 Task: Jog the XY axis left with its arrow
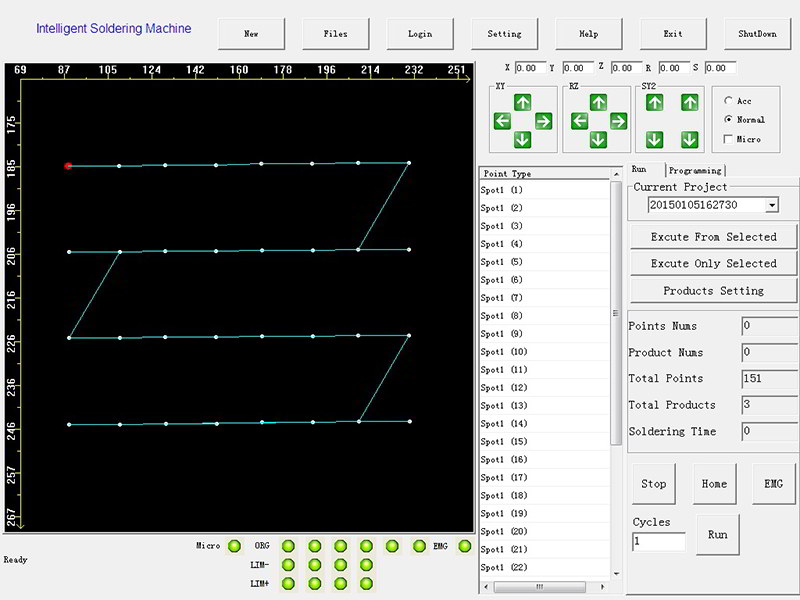tap(503, 121)
